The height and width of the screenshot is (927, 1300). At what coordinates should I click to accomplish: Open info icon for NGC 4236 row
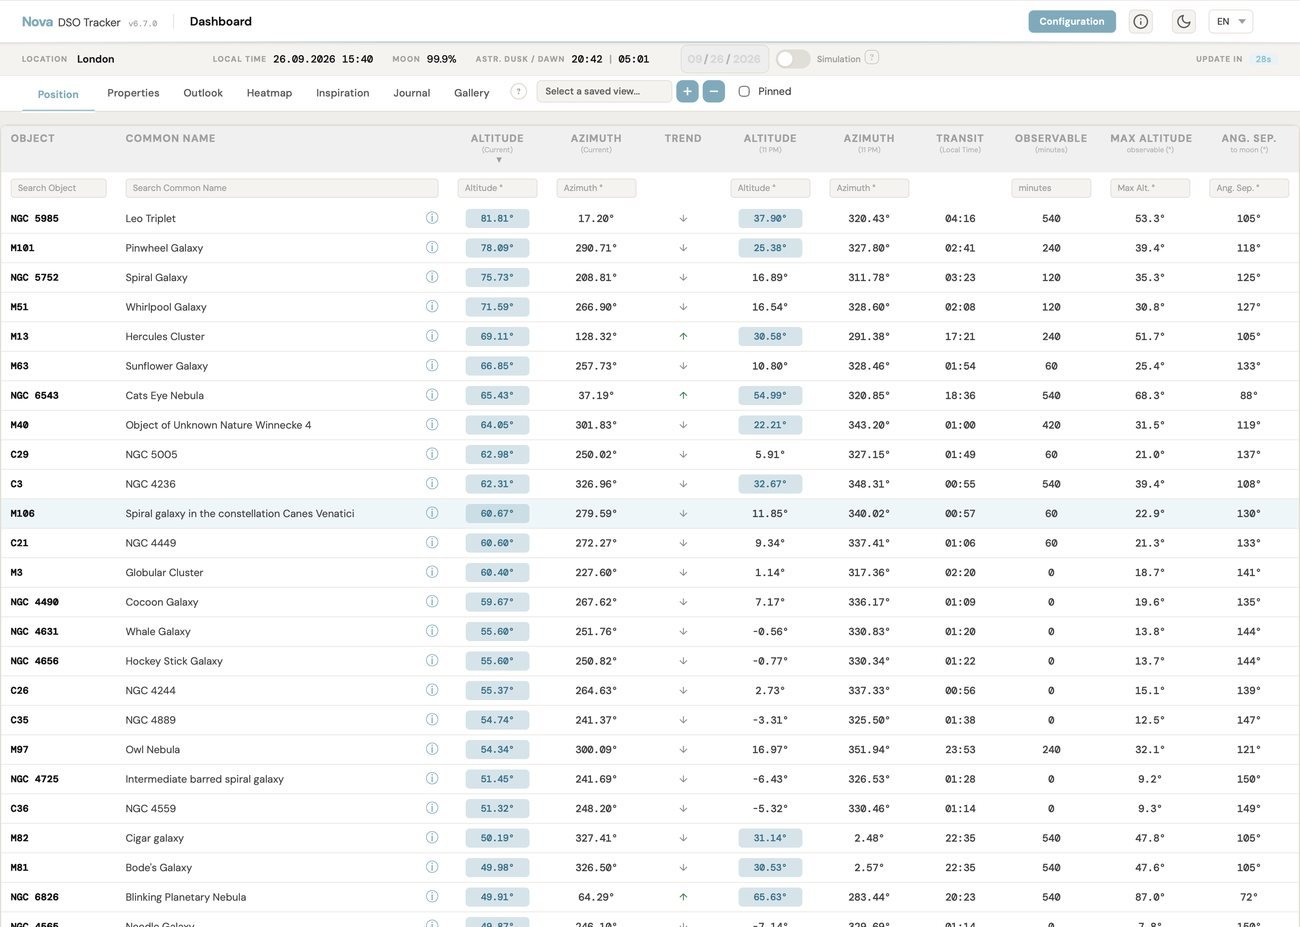tap(432, 483)
